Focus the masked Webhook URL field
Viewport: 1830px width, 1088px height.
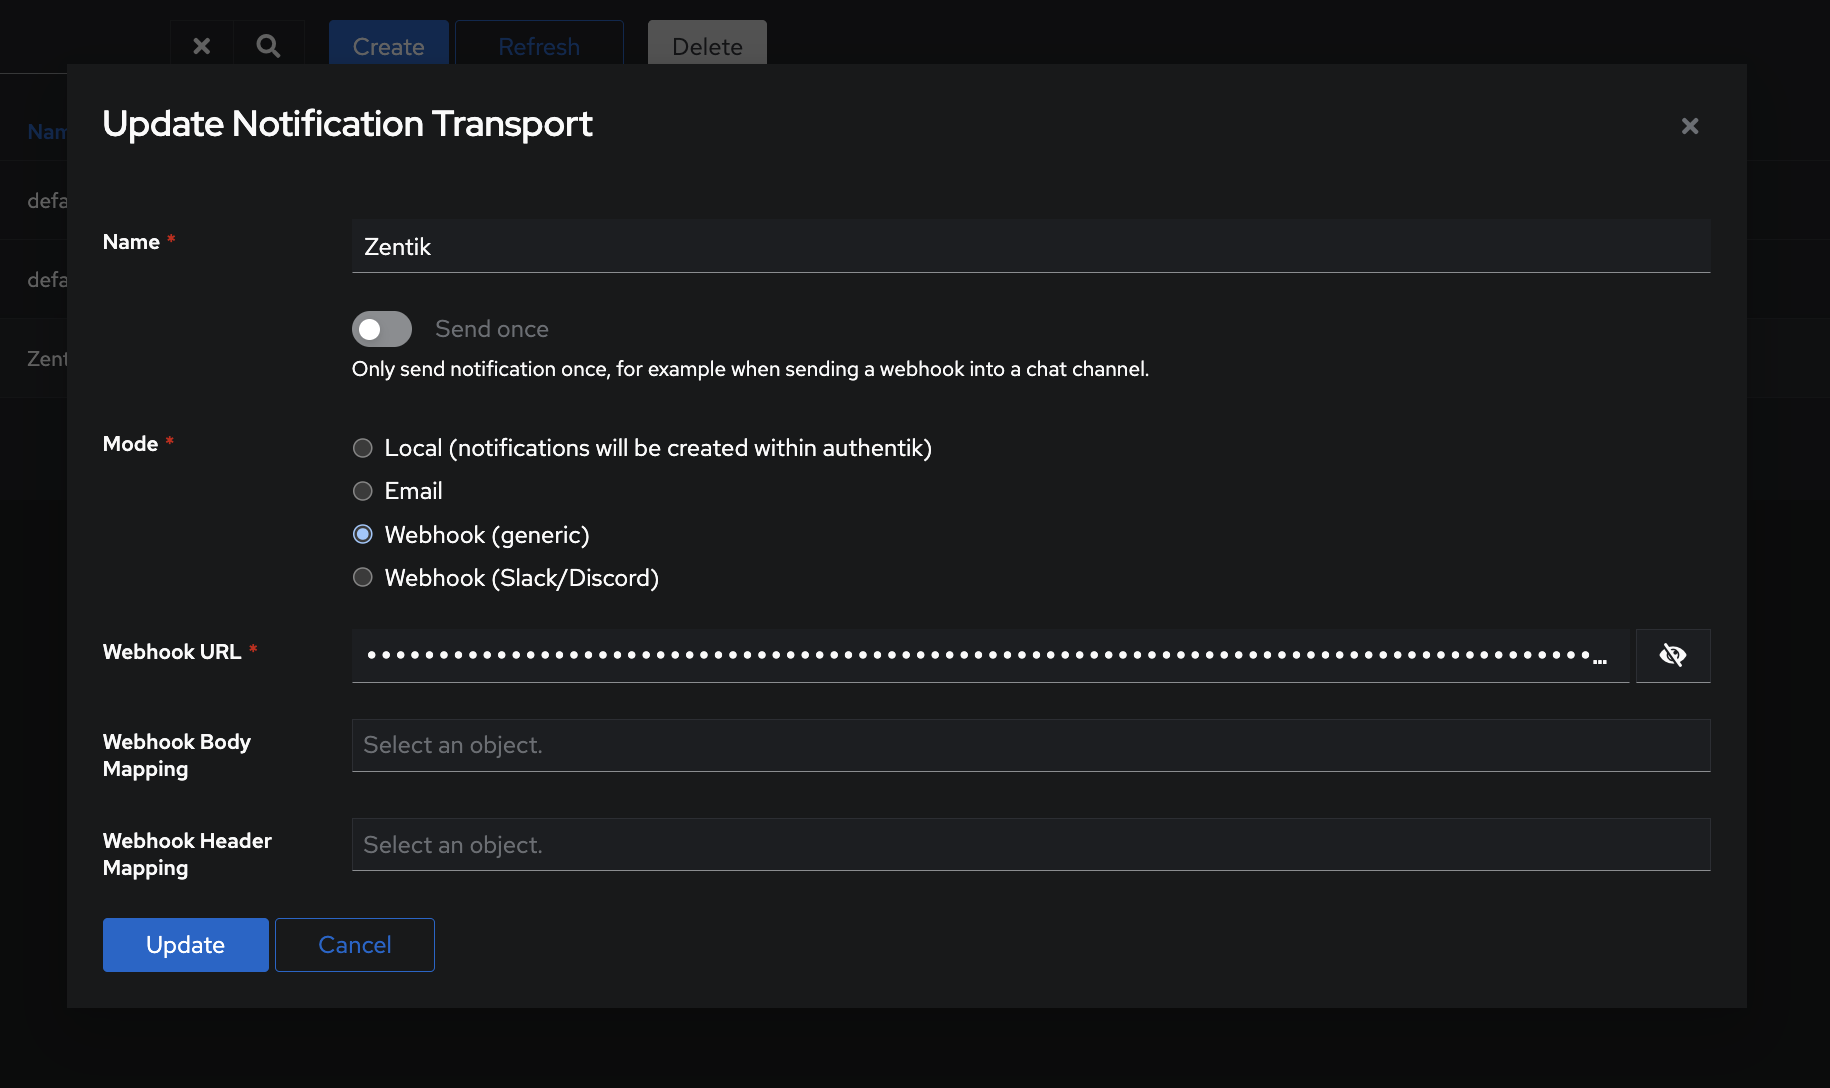click(x=990, y=656)
